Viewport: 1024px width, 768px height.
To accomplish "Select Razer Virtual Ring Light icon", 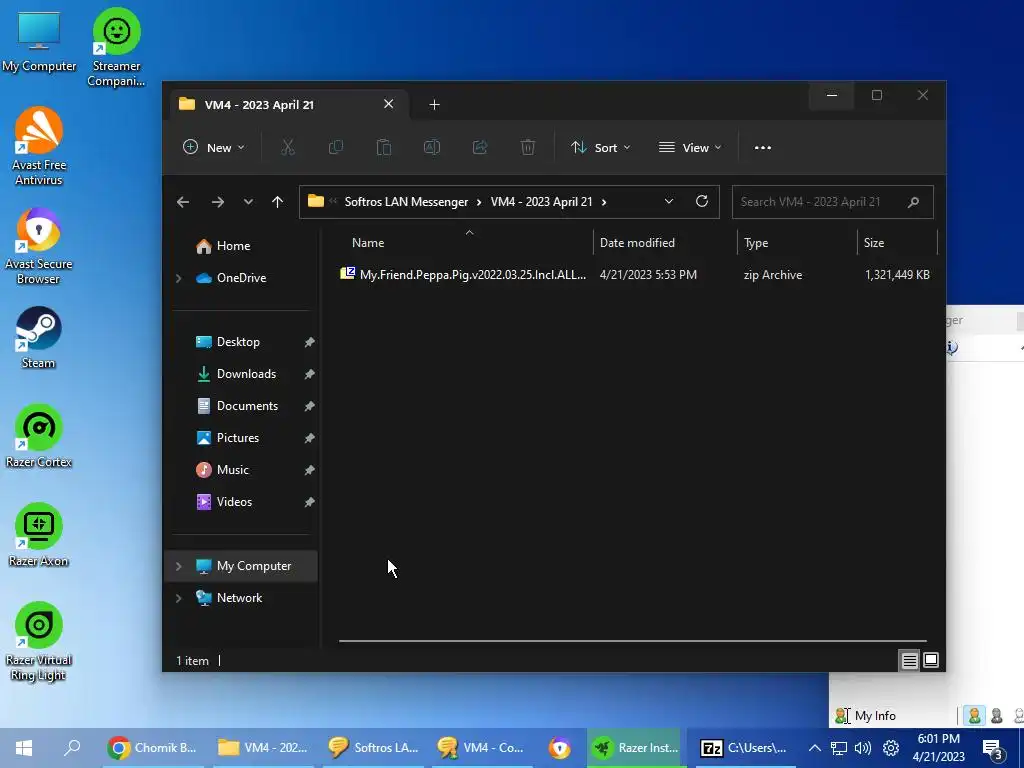I will pyautogui.click(x=39, y=641).
